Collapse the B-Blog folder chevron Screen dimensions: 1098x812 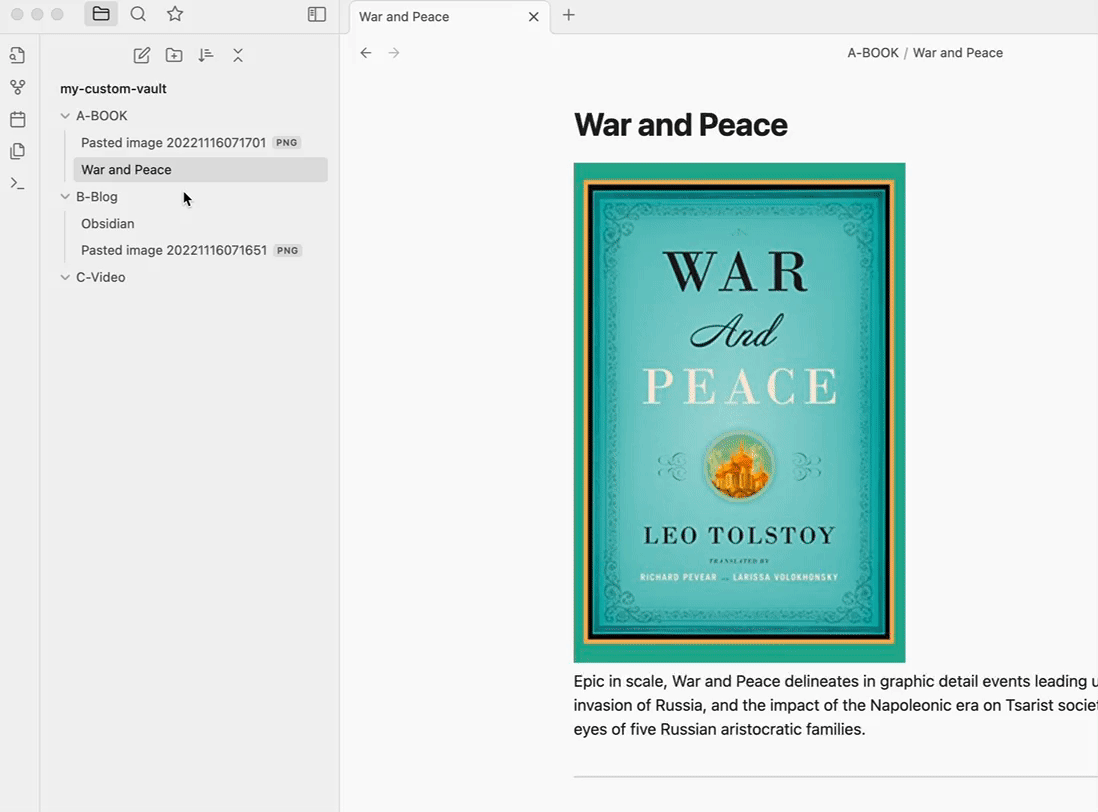pyautogui.click(x=65, y=197)
